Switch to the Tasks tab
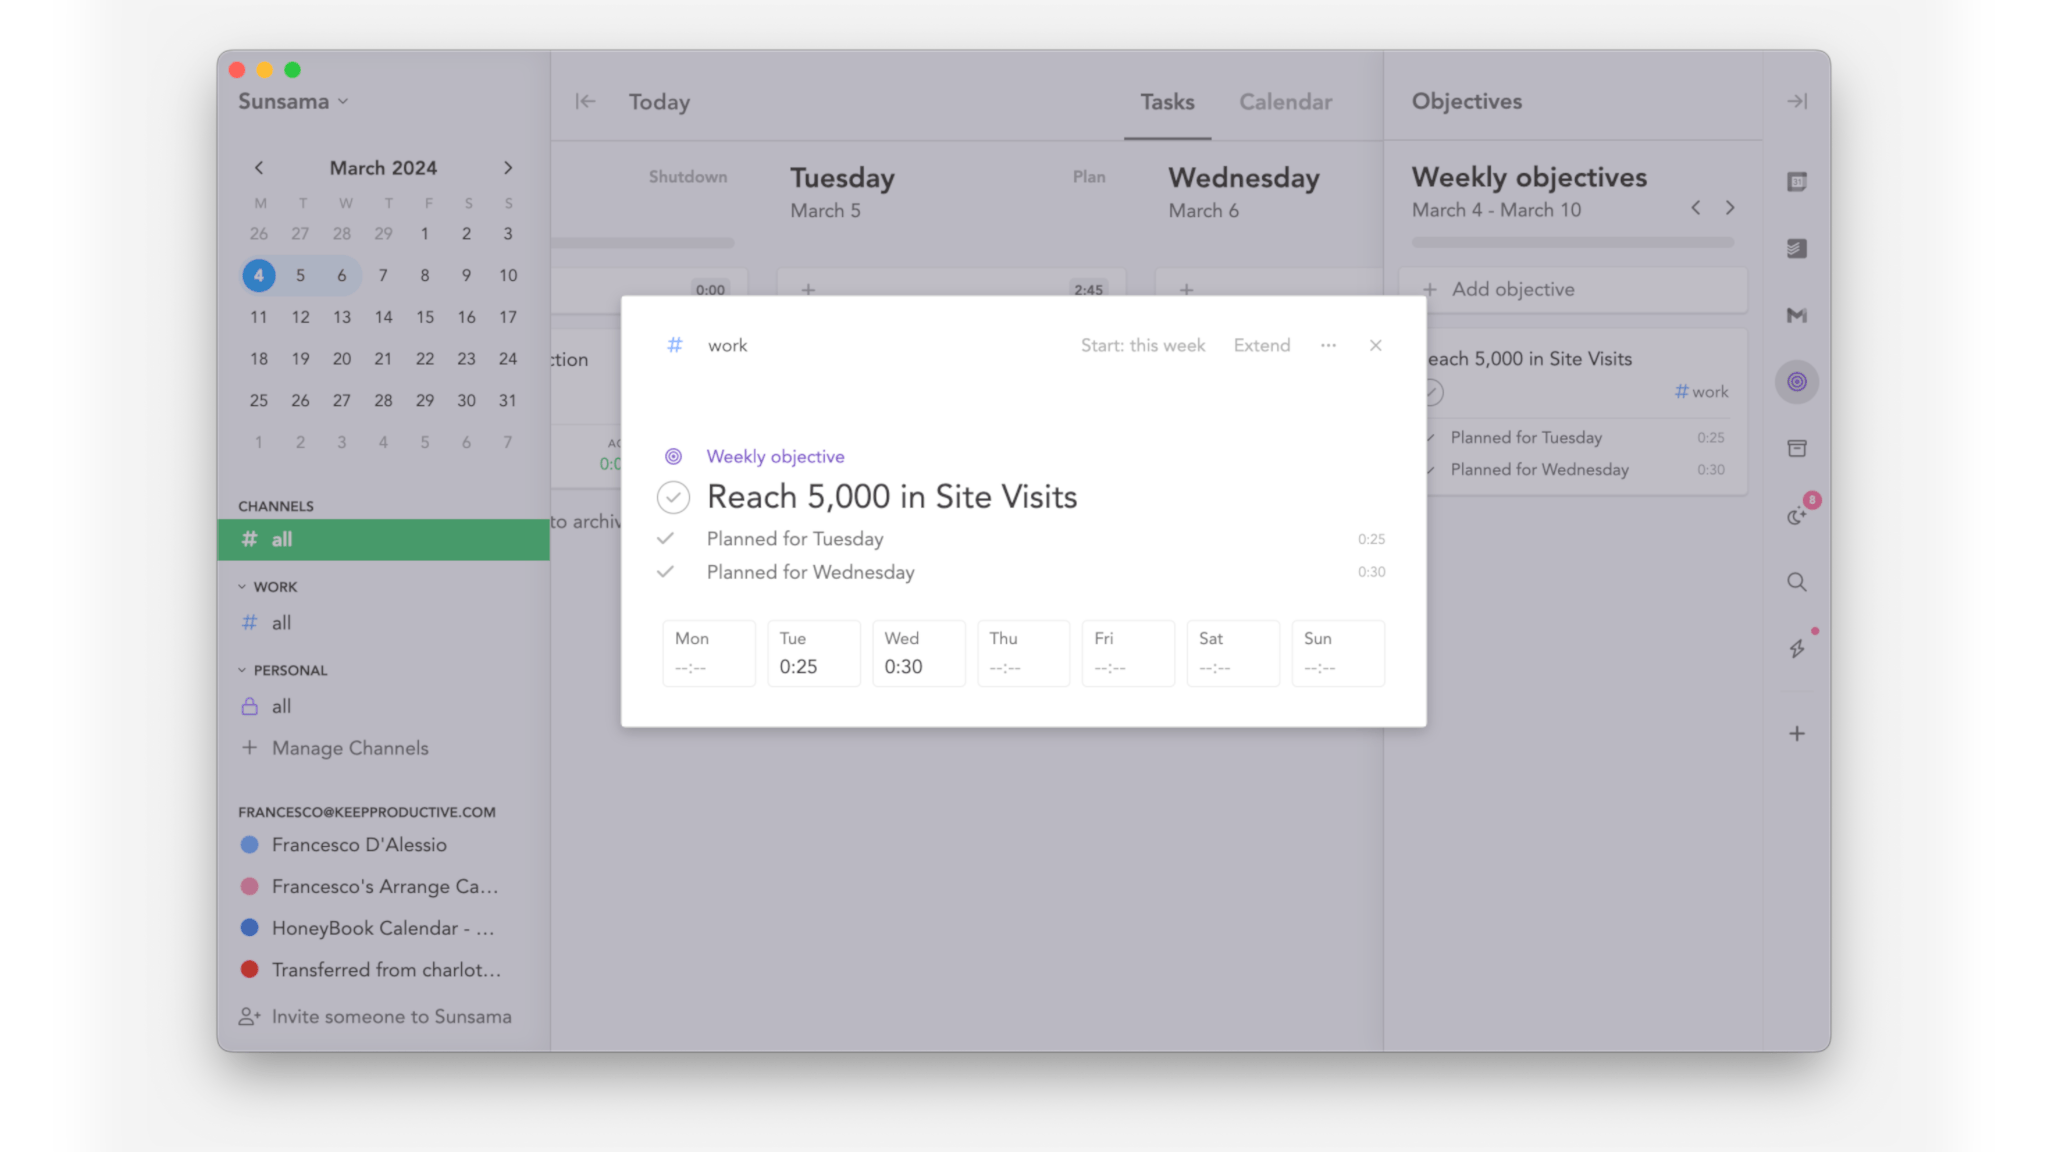 [1167, 101]
